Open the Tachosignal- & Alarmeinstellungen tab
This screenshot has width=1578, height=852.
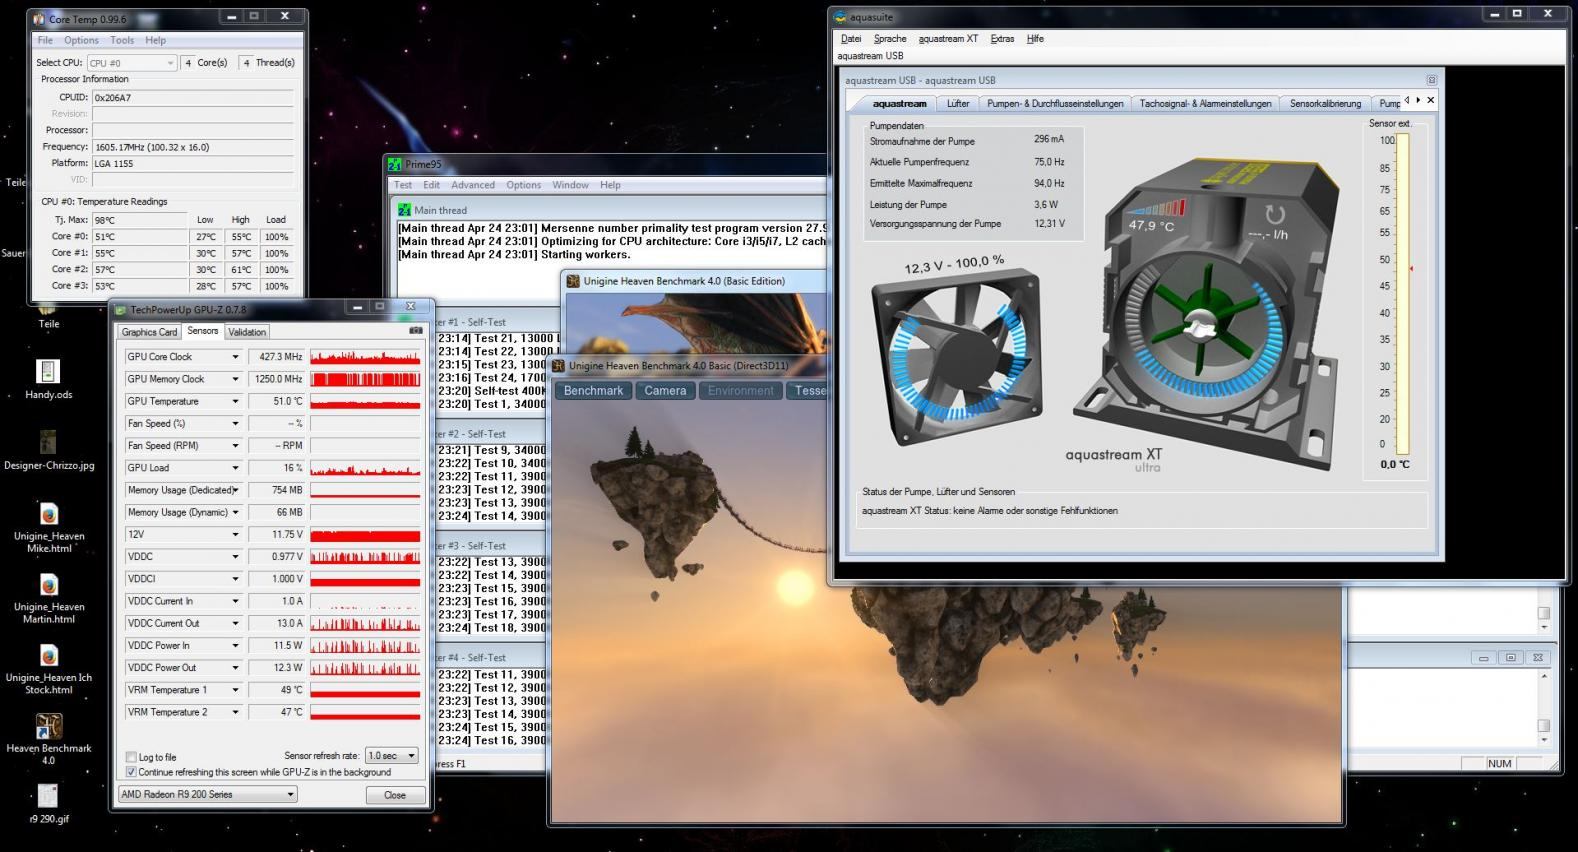1205,103
